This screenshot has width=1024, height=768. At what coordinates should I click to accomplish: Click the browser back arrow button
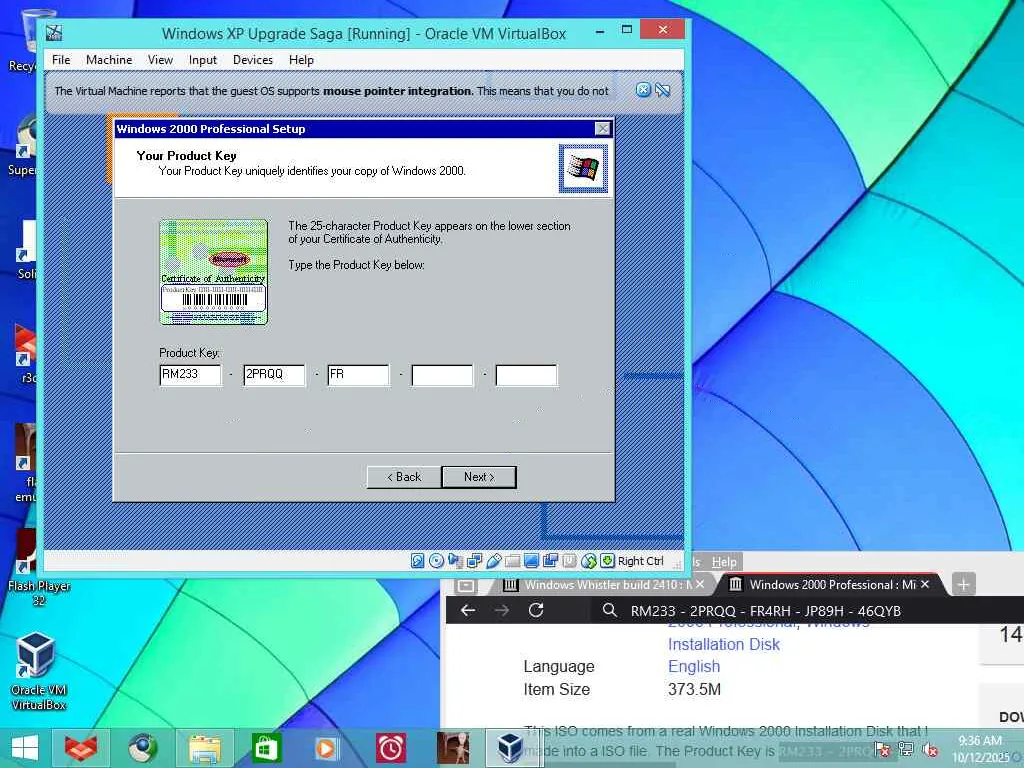(x=468, y=610)
